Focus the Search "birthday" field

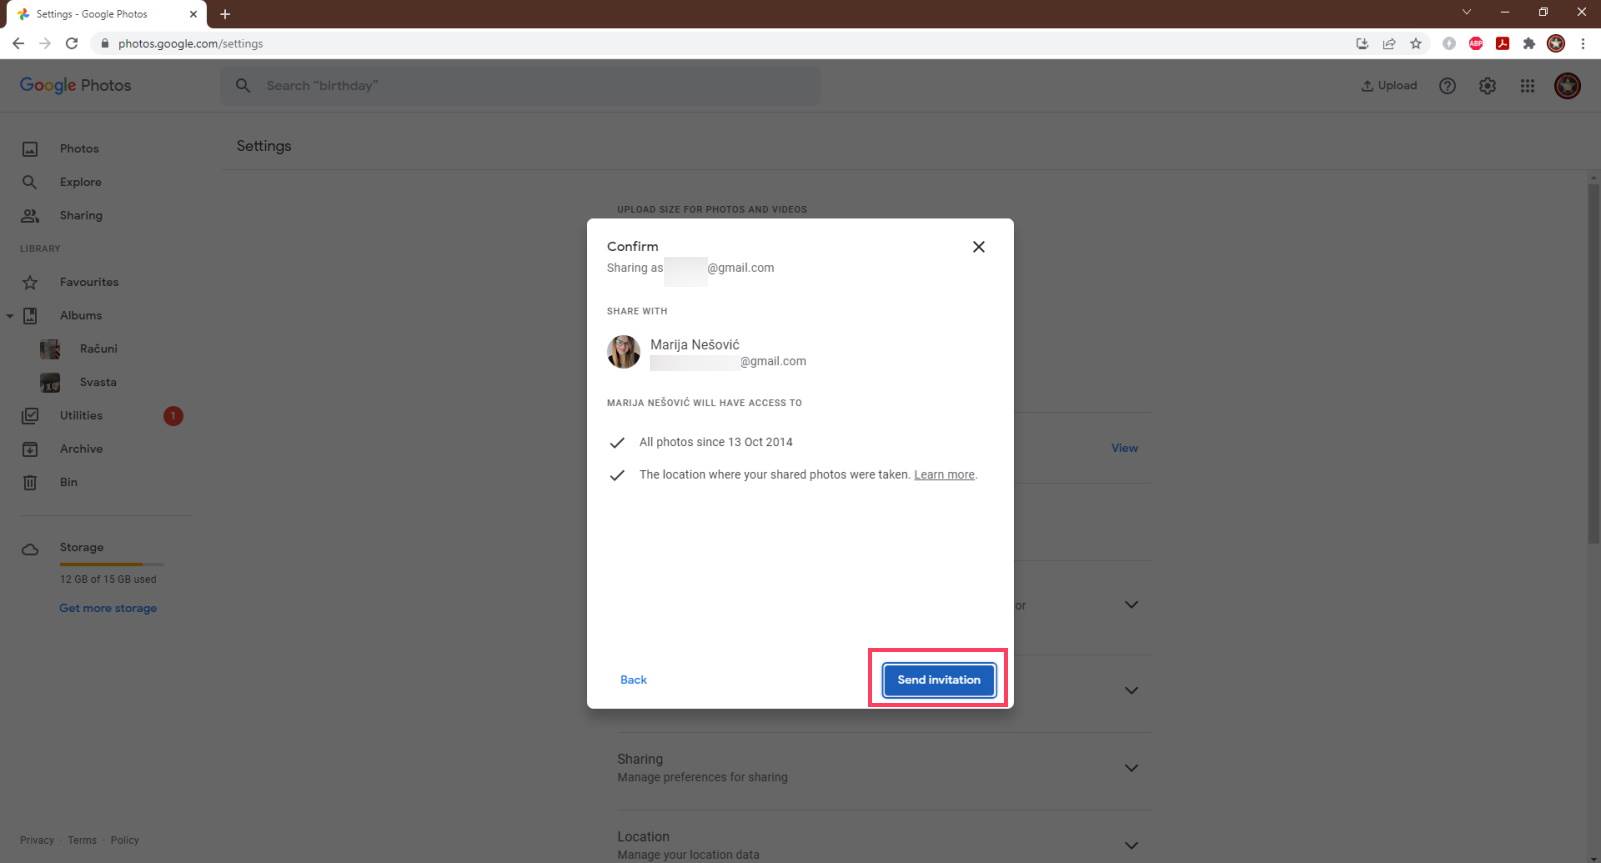[520, 86]
